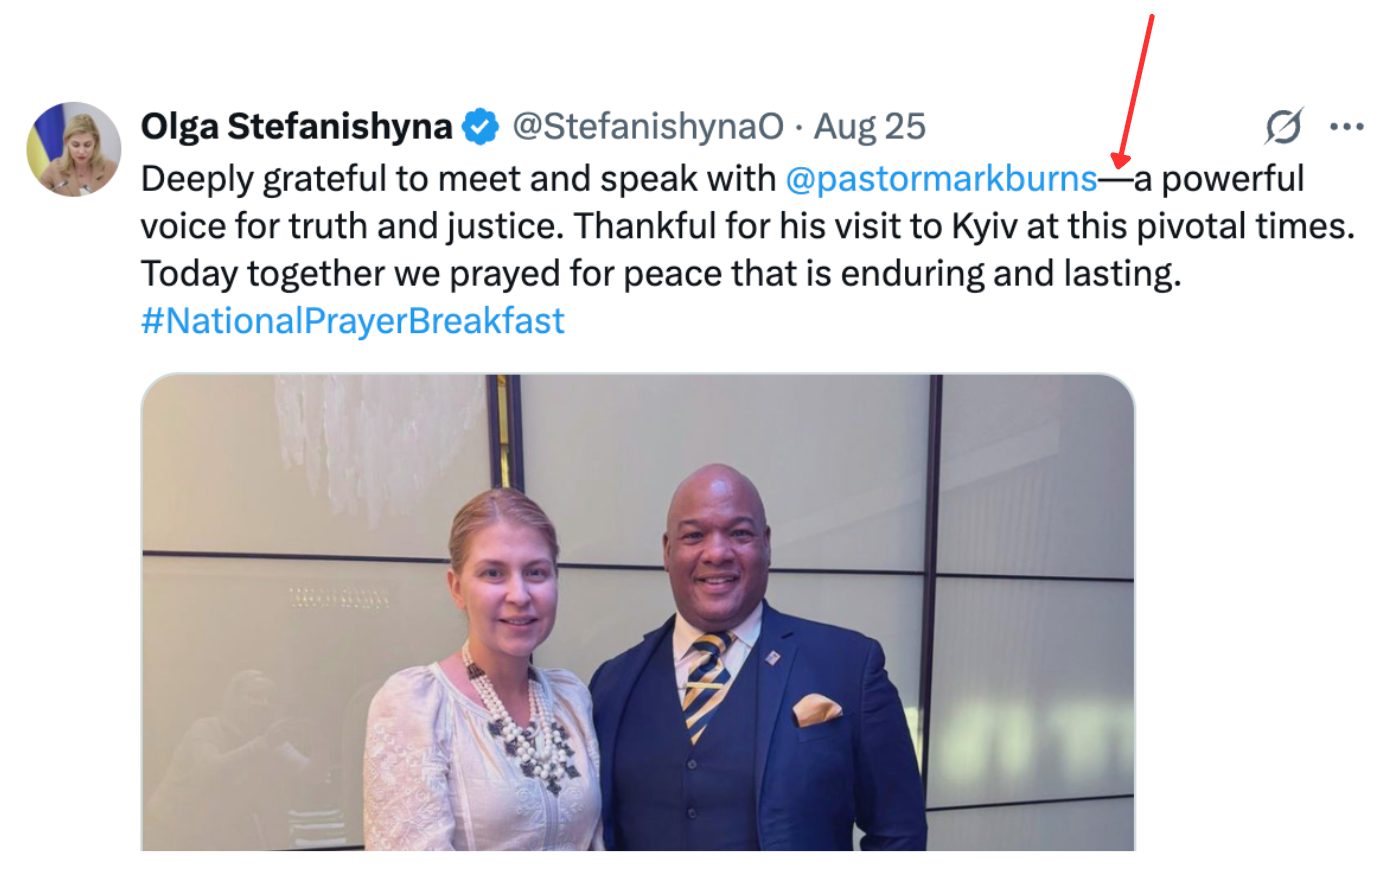Click the blue verified checkmark badge
This screenshot has height=874, width=1394.
tap(481, 126)
